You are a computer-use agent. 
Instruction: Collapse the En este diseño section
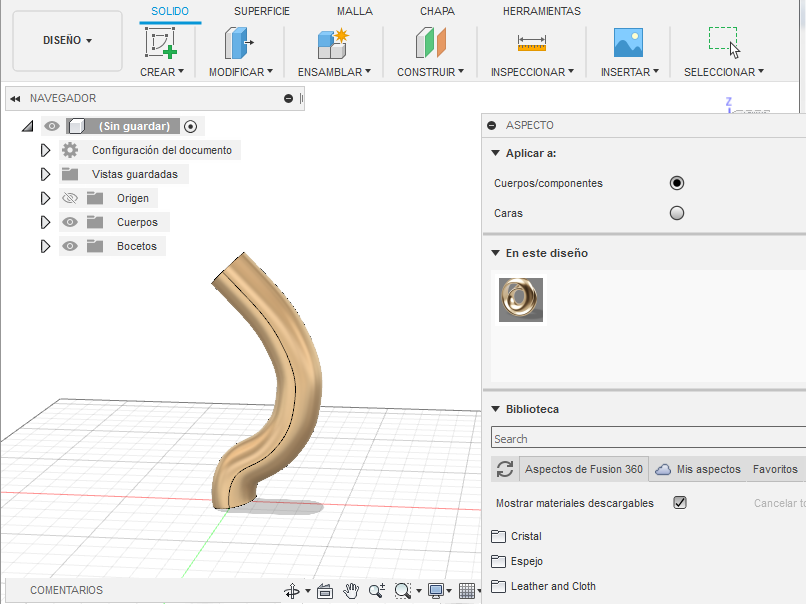pos(496,252)
